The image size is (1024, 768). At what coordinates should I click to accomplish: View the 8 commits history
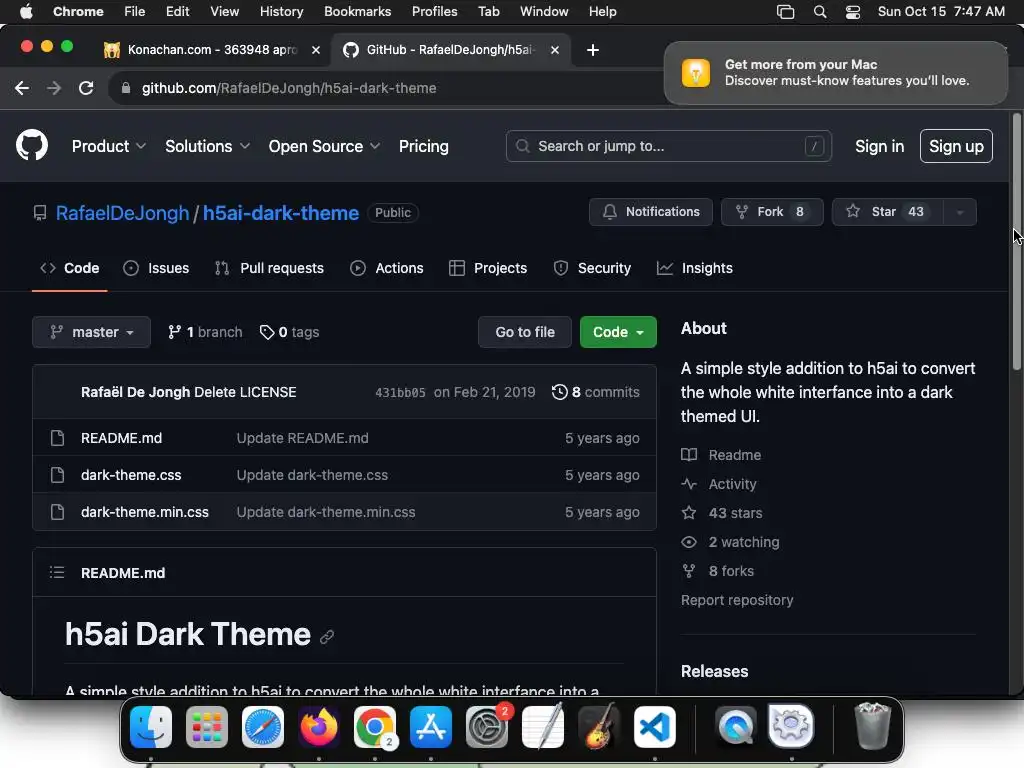(x=596, y=392)
